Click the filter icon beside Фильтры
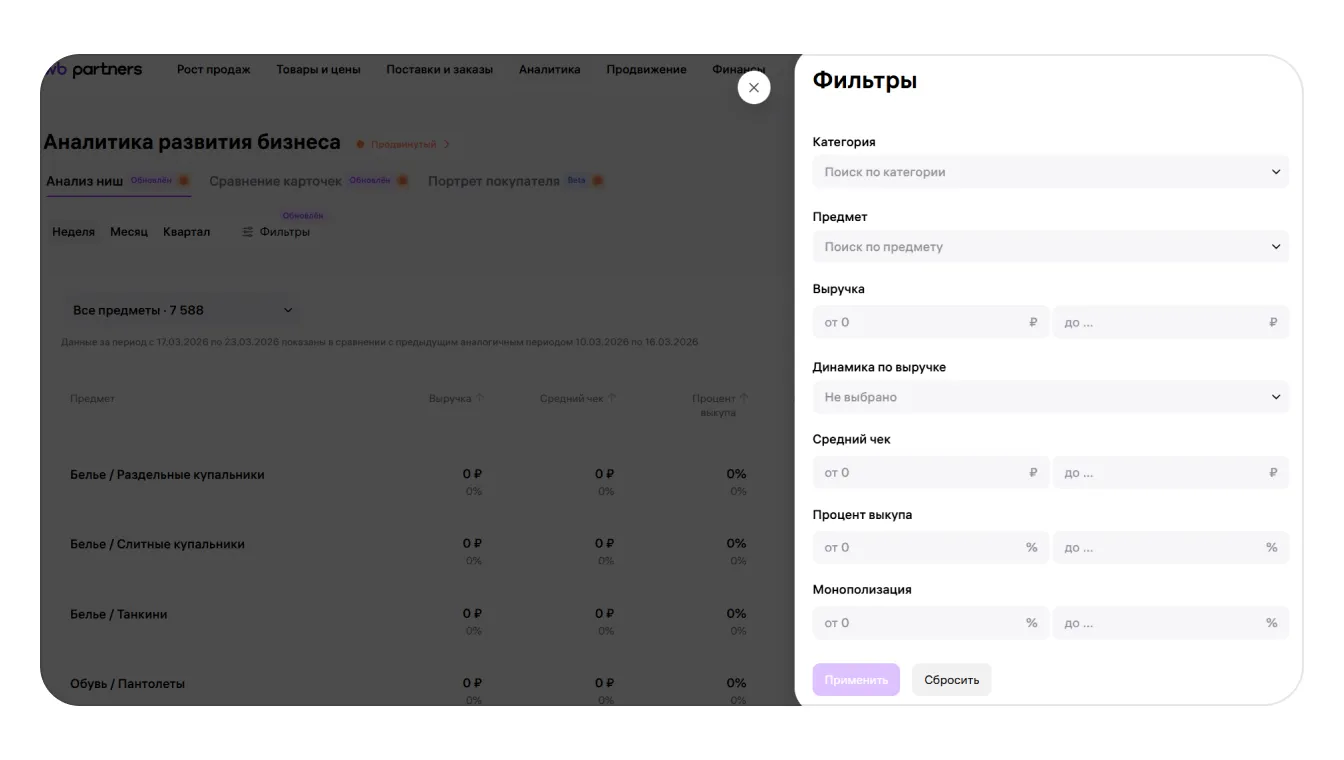Screen dimensions: 1344x760 click(x=247, y=232)
